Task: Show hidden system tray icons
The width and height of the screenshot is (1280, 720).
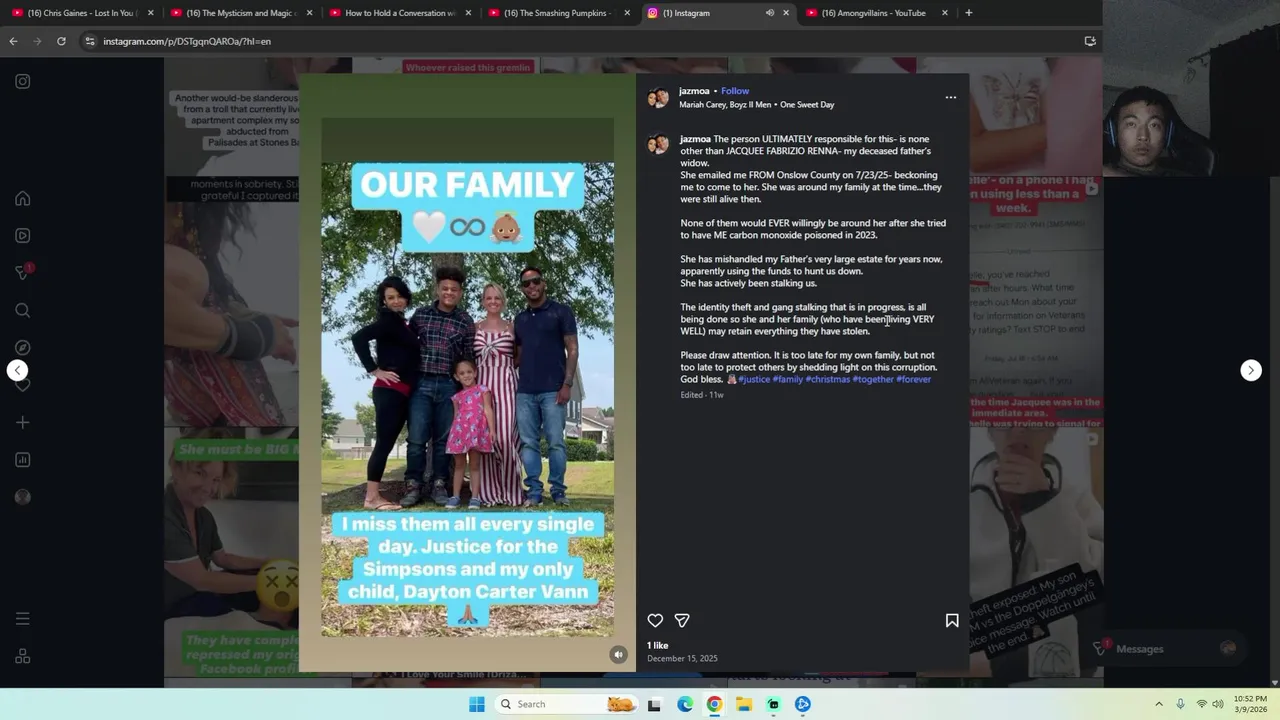Action: pyautogui.click(x=1159, y=704)
